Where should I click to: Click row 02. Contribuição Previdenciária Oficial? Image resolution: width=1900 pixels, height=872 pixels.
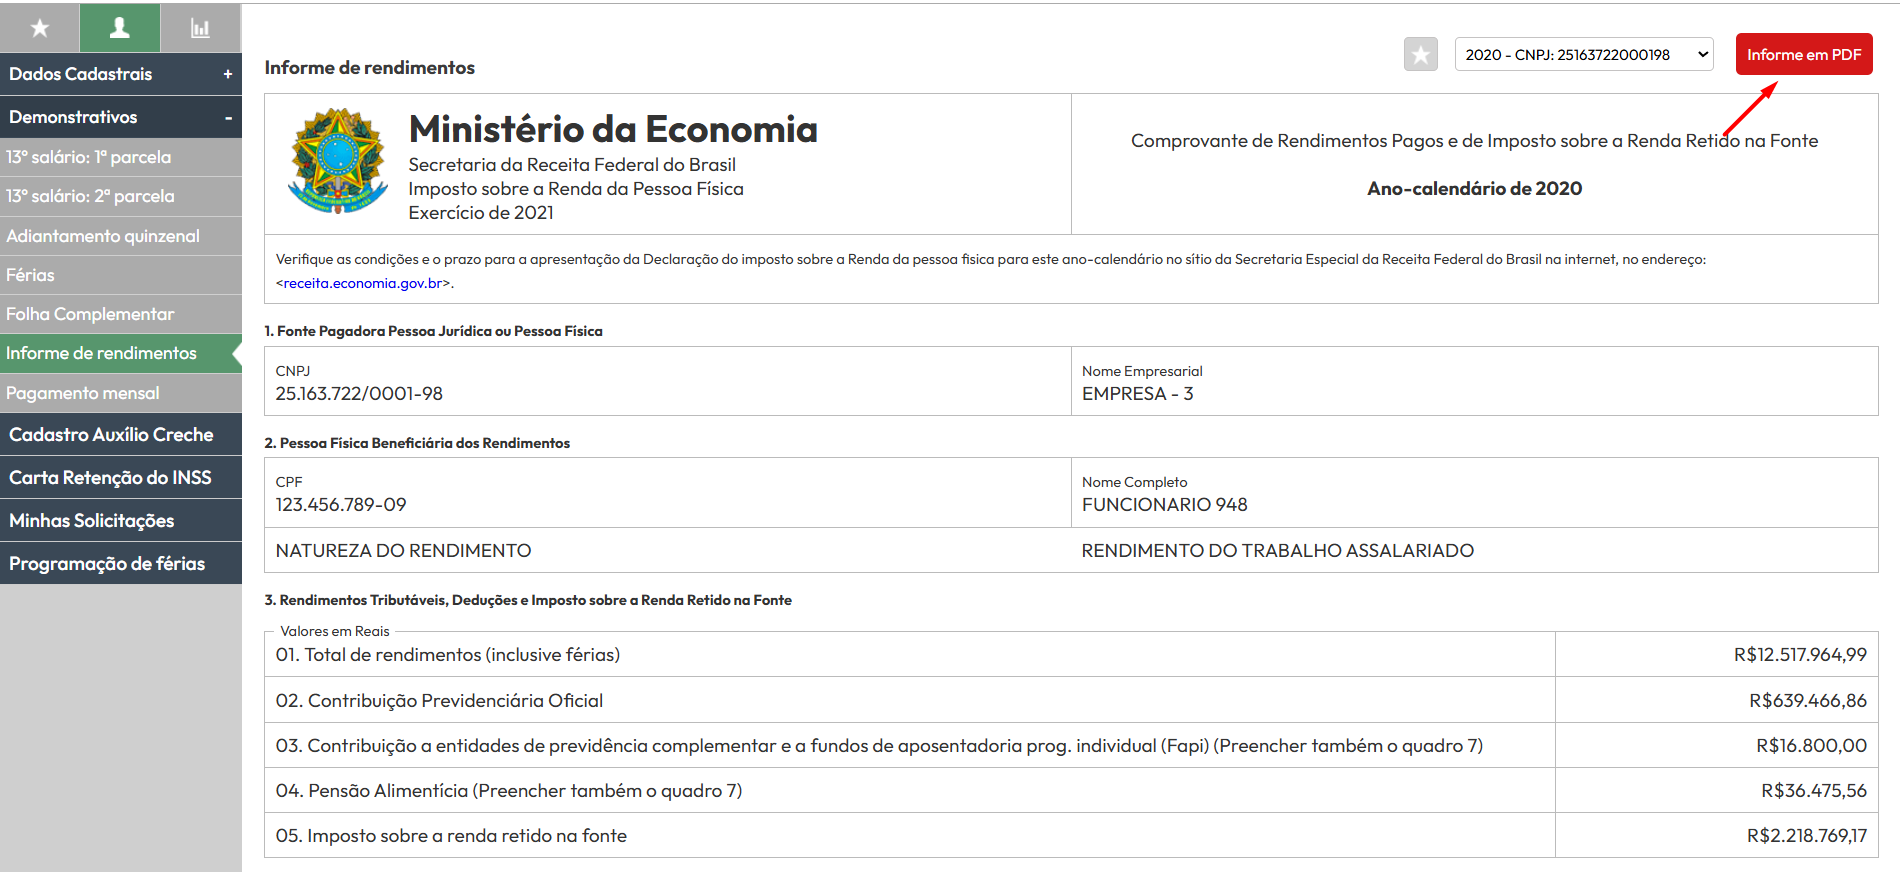coord(1071,700)
